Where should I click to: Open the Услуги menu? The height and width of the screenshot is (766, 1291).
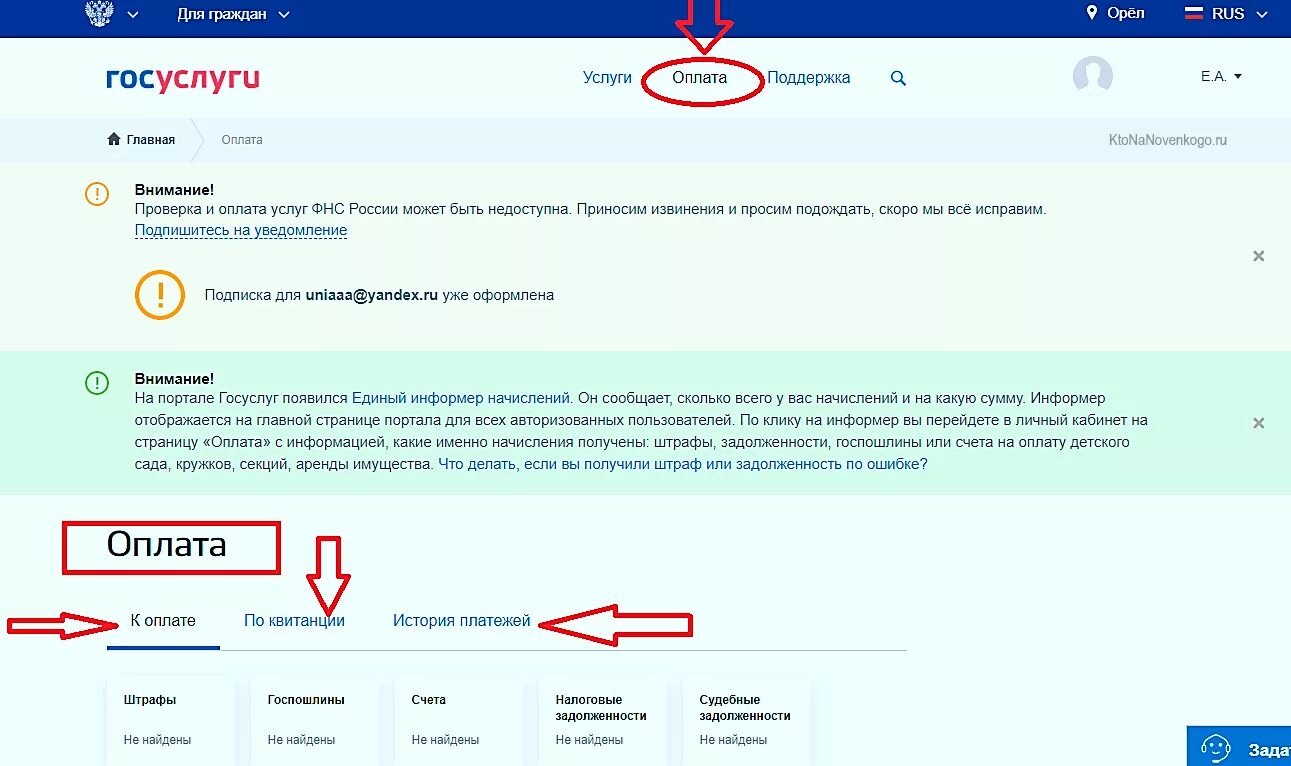point(607,77)
